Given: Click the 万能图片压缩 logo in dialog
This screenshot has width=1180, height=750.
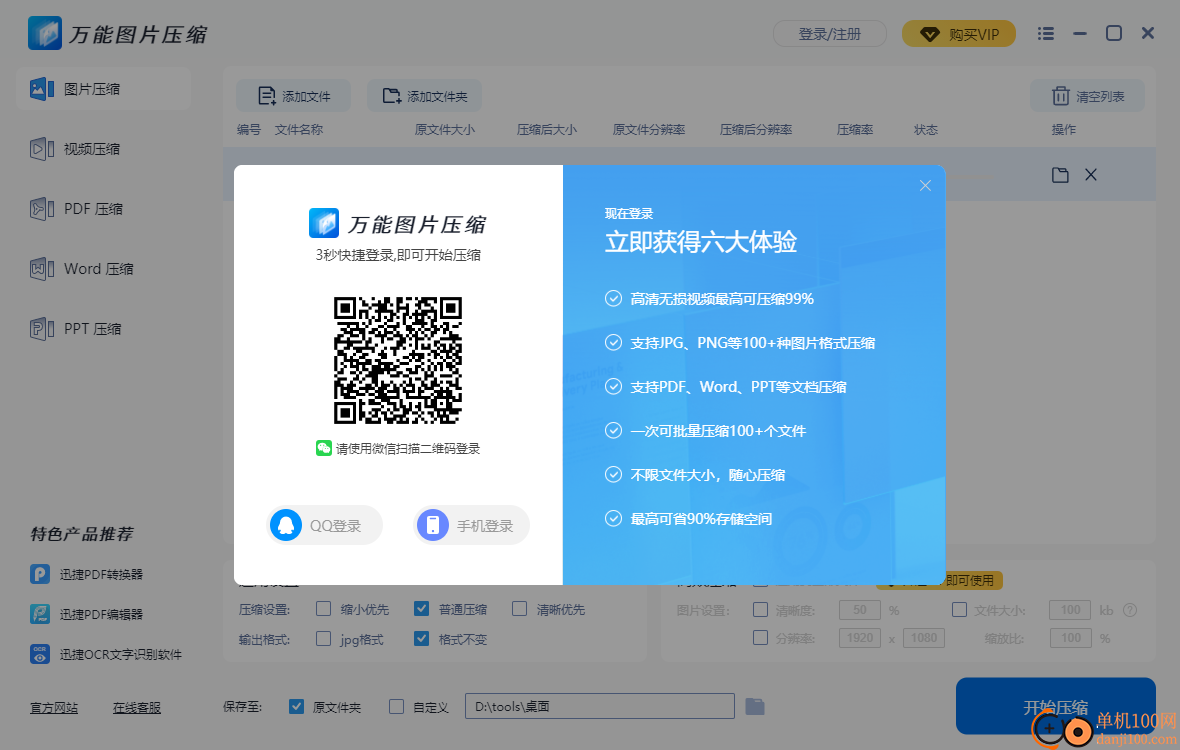Looking at the screenshot, I should click(x=397, y=223).
